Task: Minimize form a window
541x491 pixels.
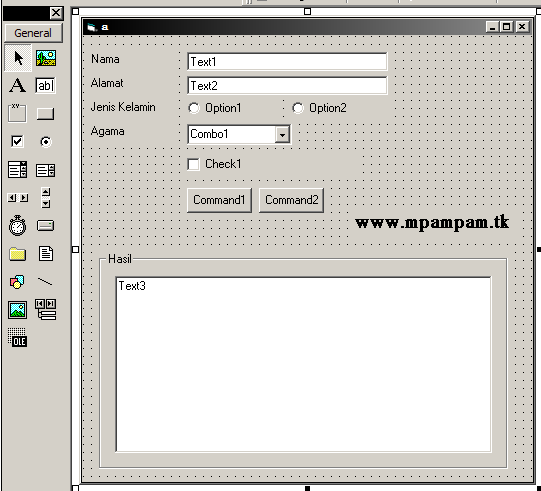Action: tap(492, 27)
